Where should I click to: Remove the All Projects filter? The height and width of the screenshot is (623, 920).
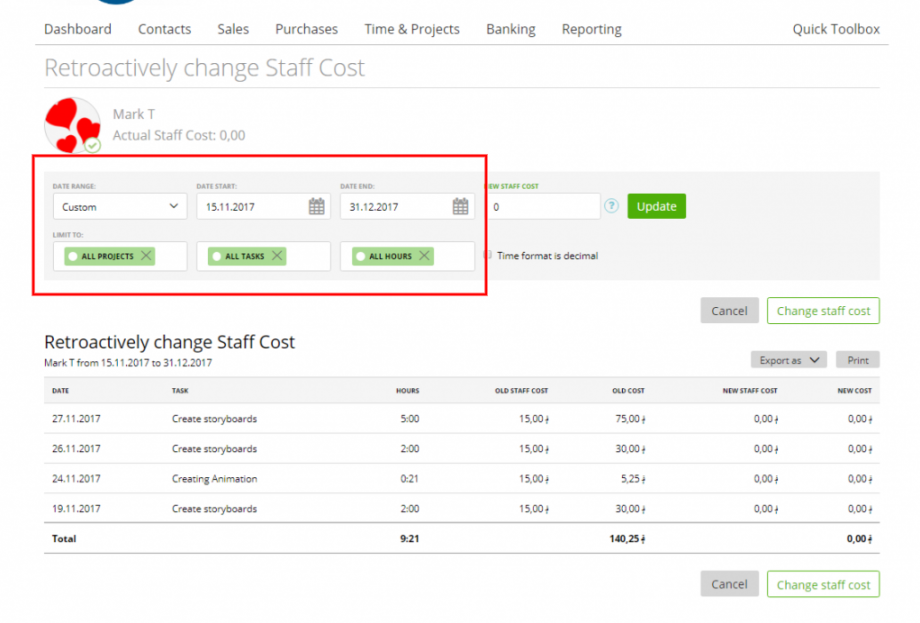click(146, 255)
